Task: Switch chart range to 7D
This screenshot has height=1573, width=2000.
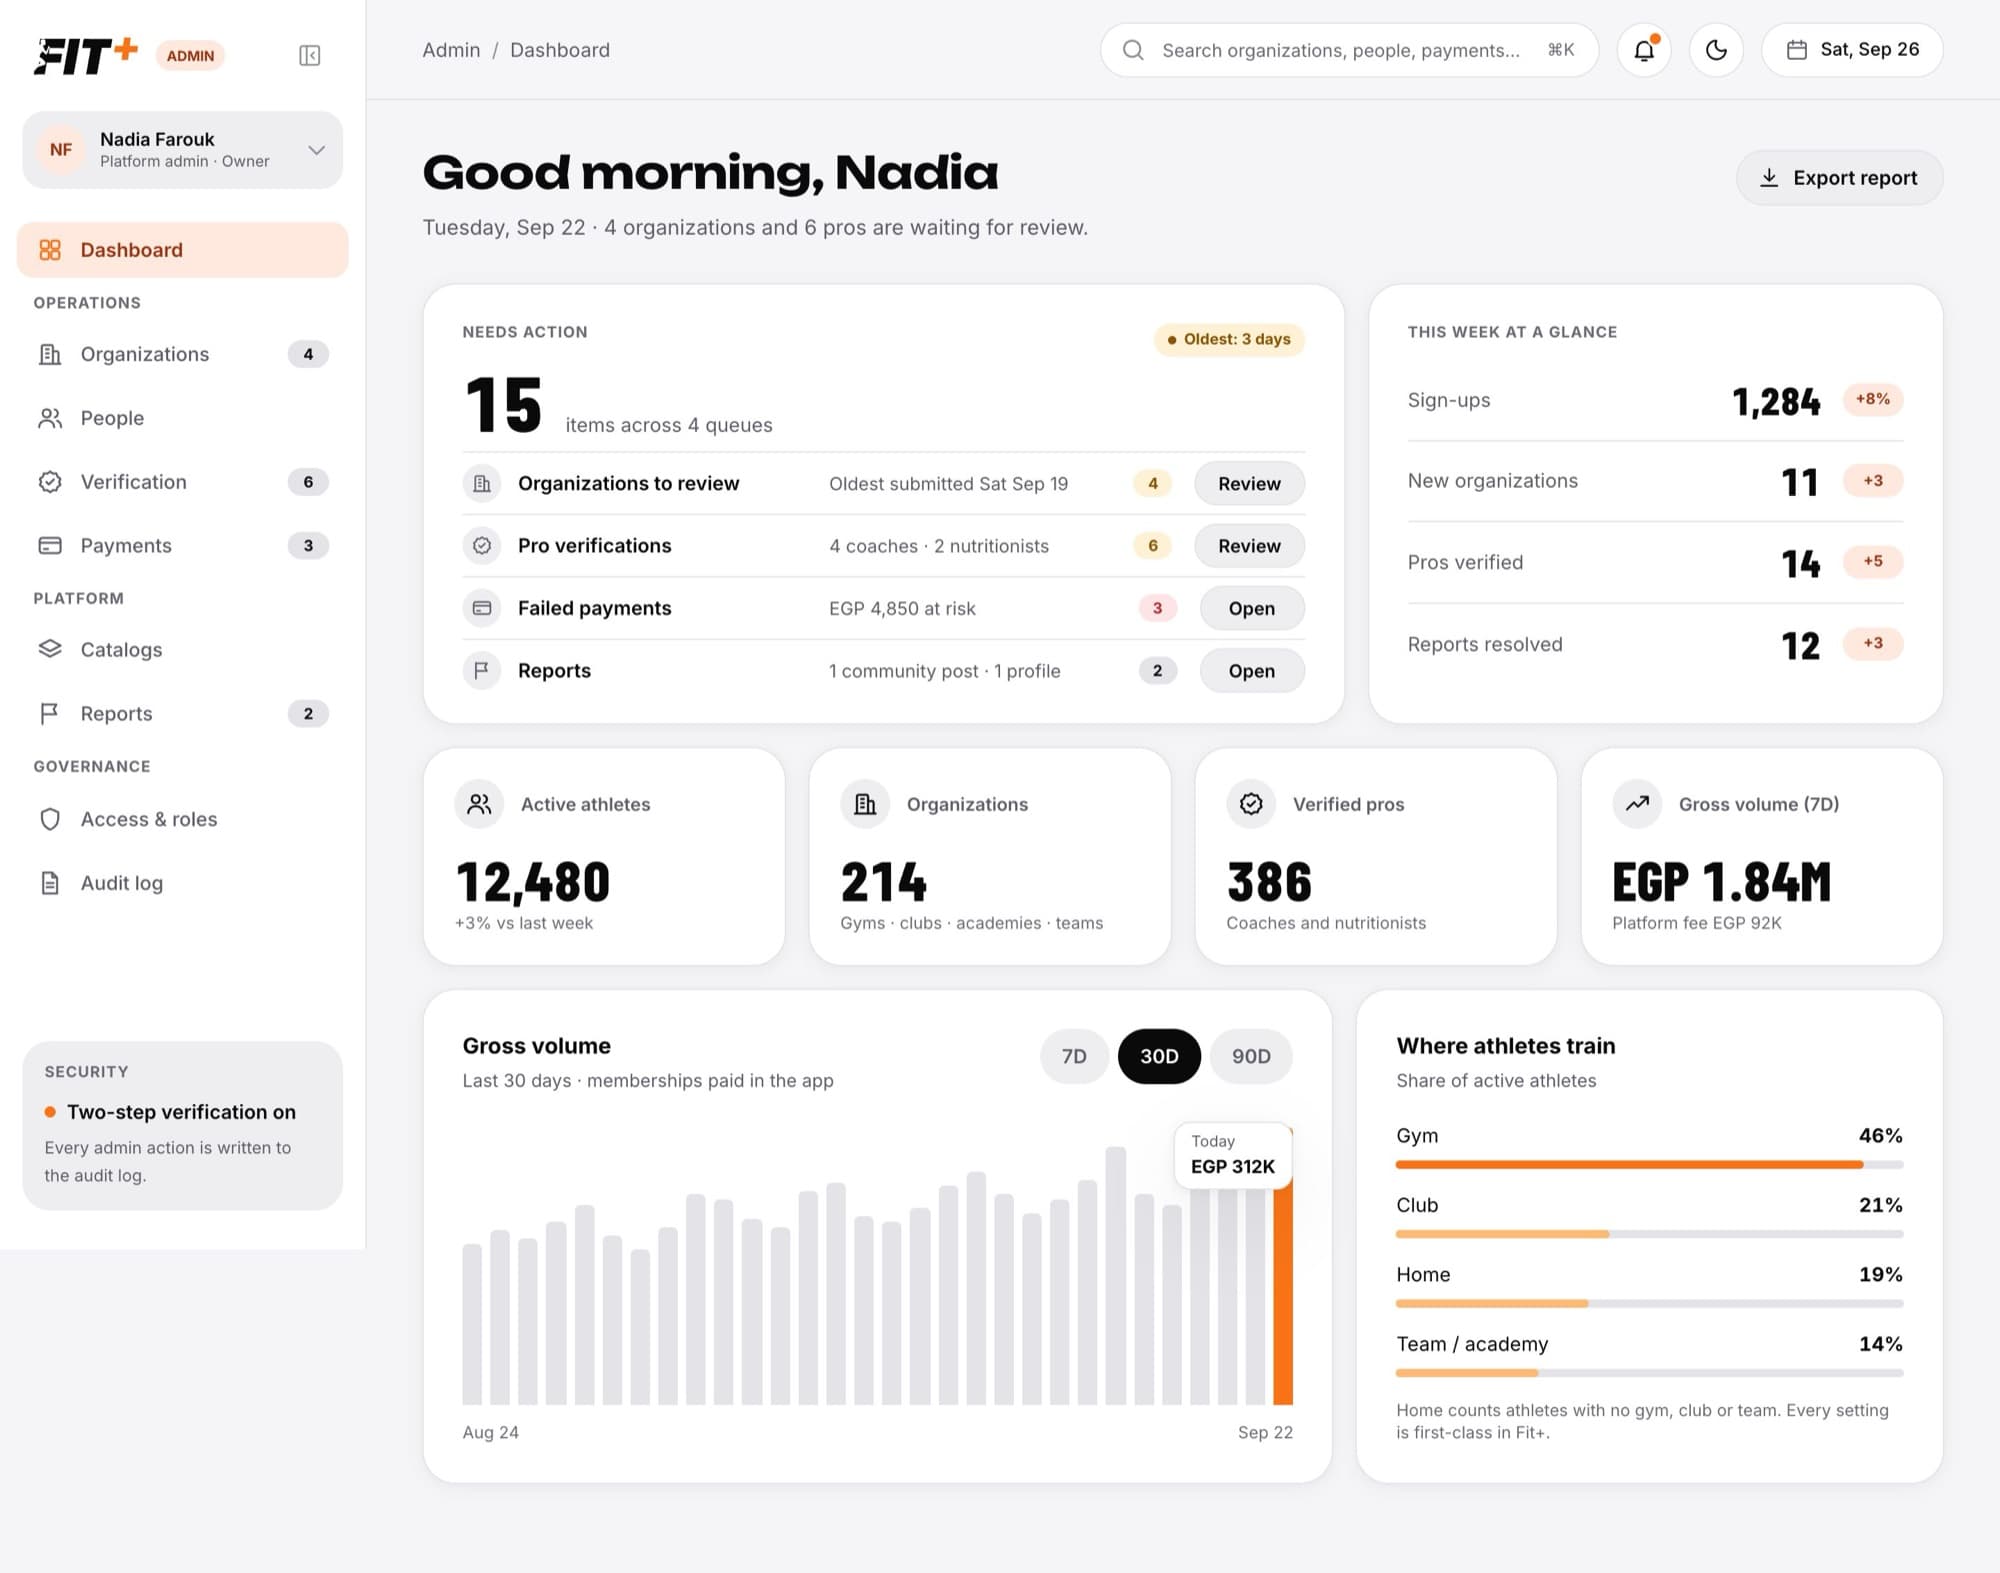Action: (x=1074, y=1056)
